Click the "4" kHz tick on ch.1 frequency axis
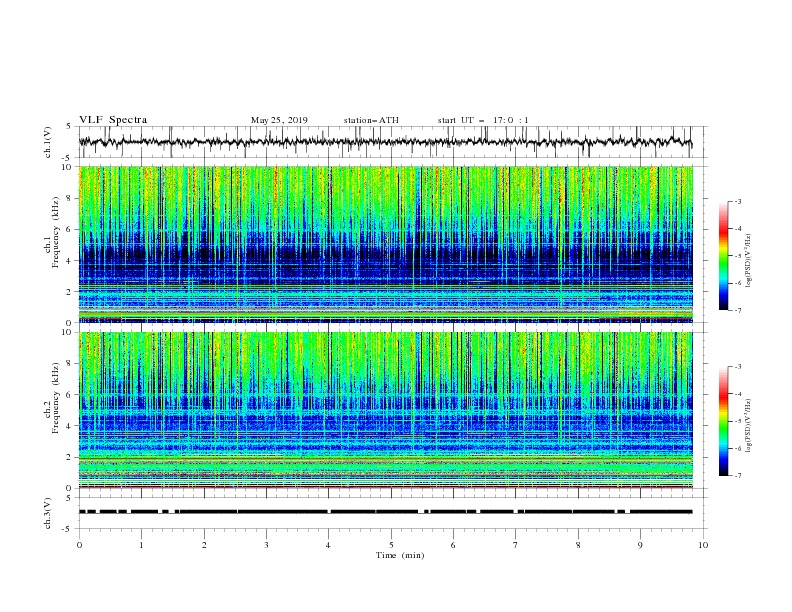Image resolution: width=792 pixels, height=612 pixels. pyautogui.click(x=69, y=261)
